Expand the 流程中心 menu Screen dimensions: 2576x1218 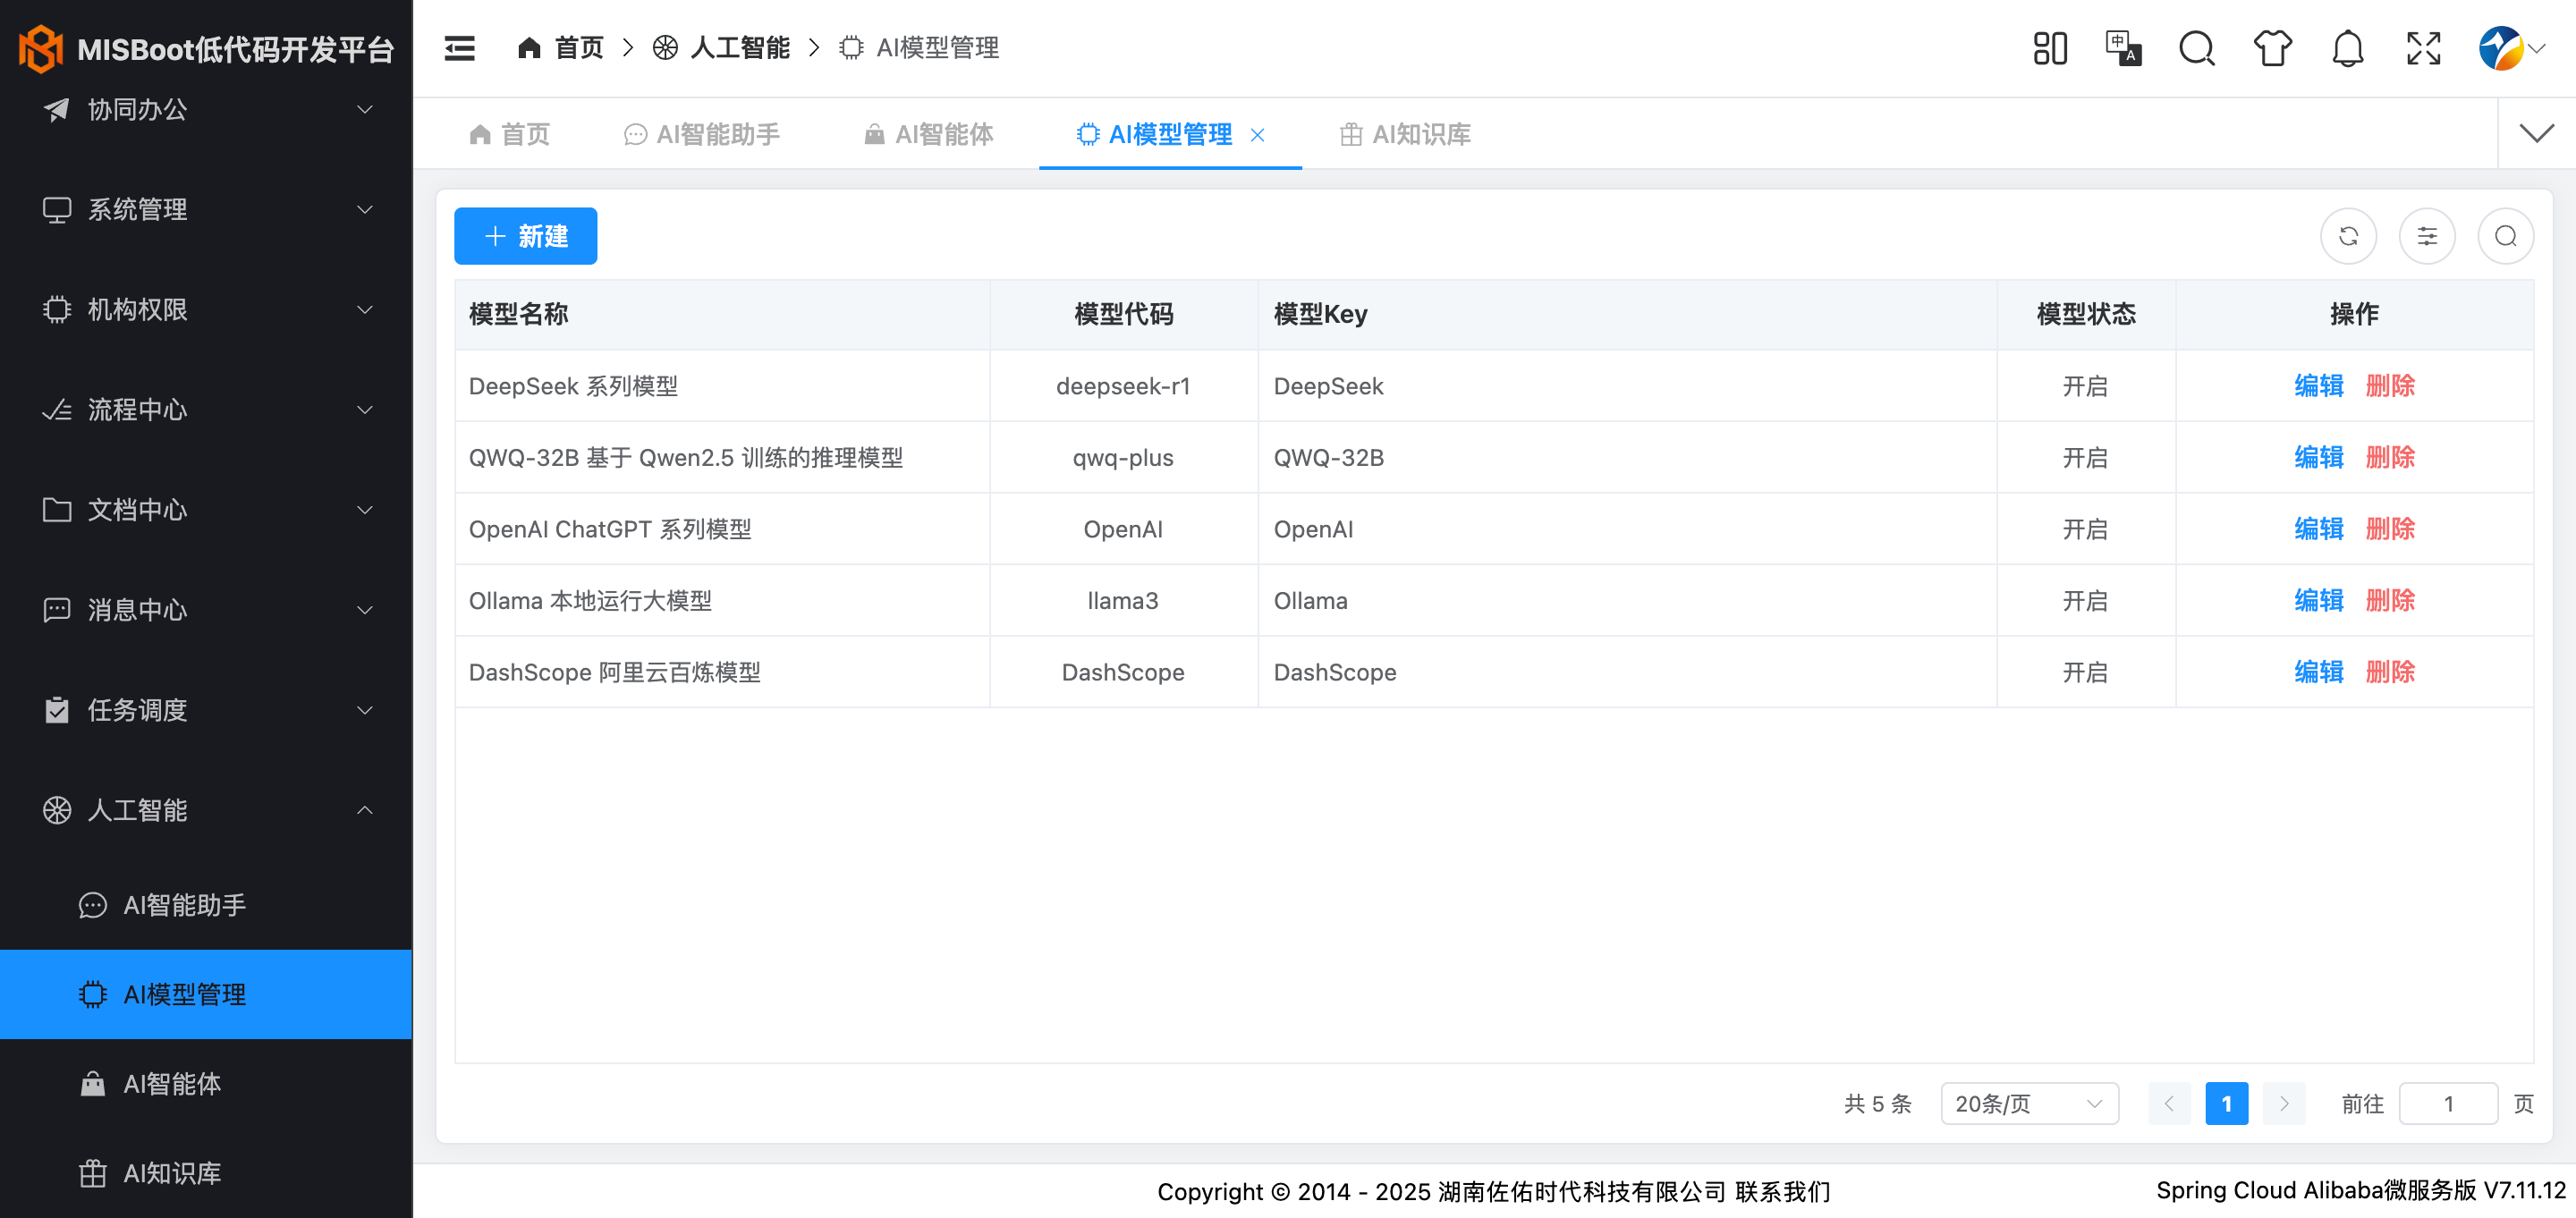tap(206, 409)
